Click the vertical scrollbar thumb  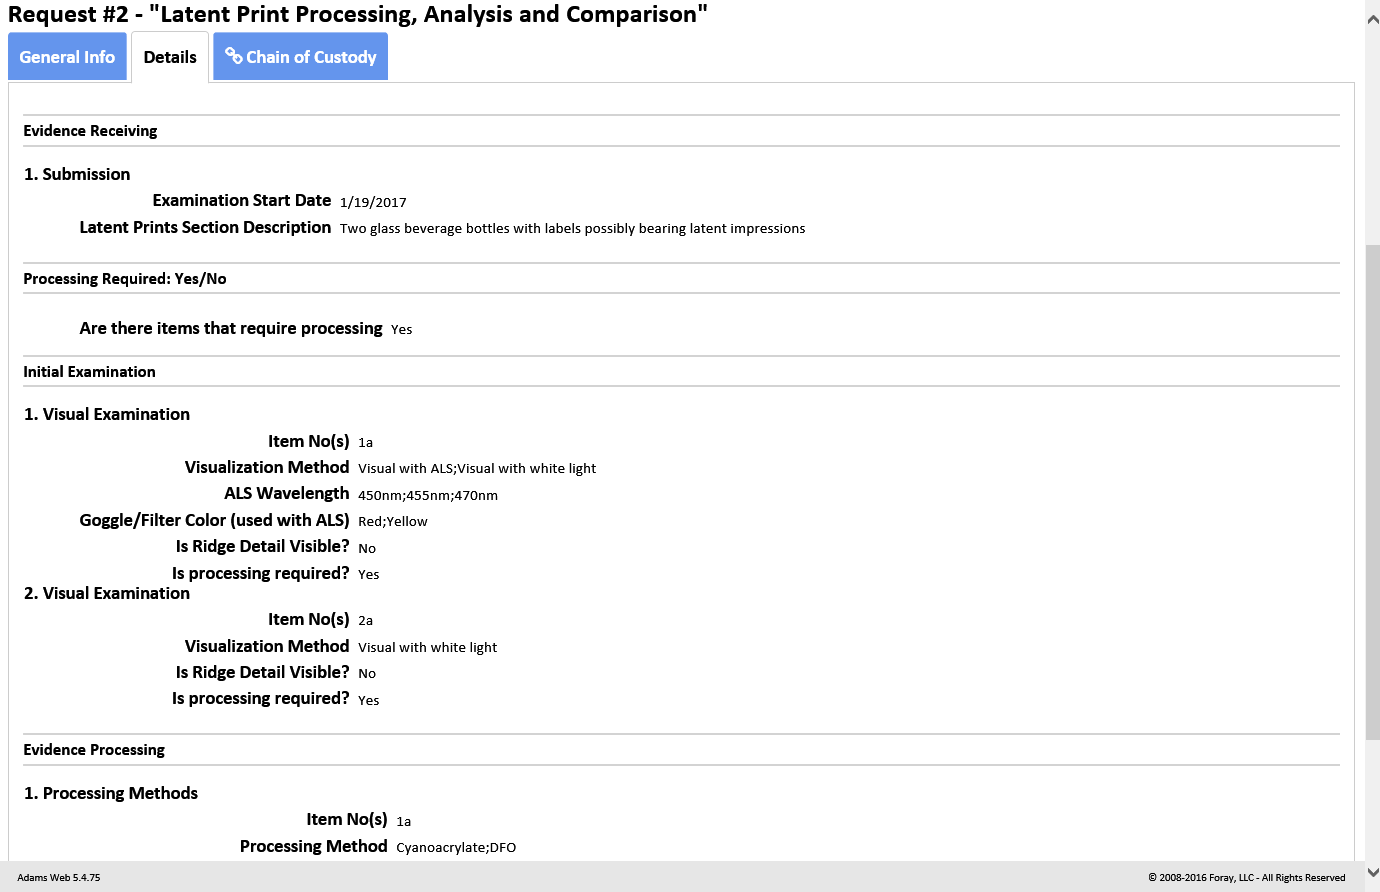[1372, 490]
